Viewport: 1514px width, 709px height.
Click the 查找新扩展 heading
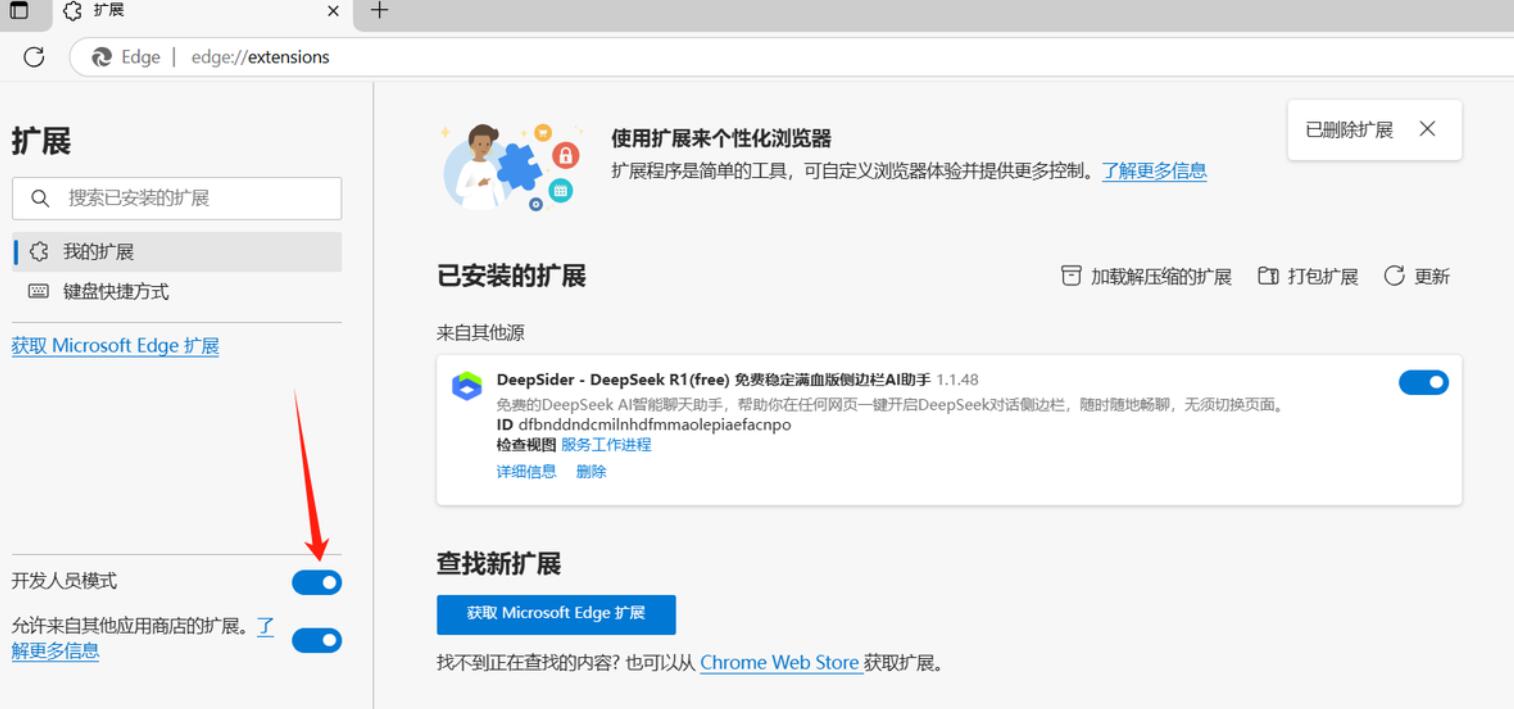pyautogui.click(x=499, y=564)
